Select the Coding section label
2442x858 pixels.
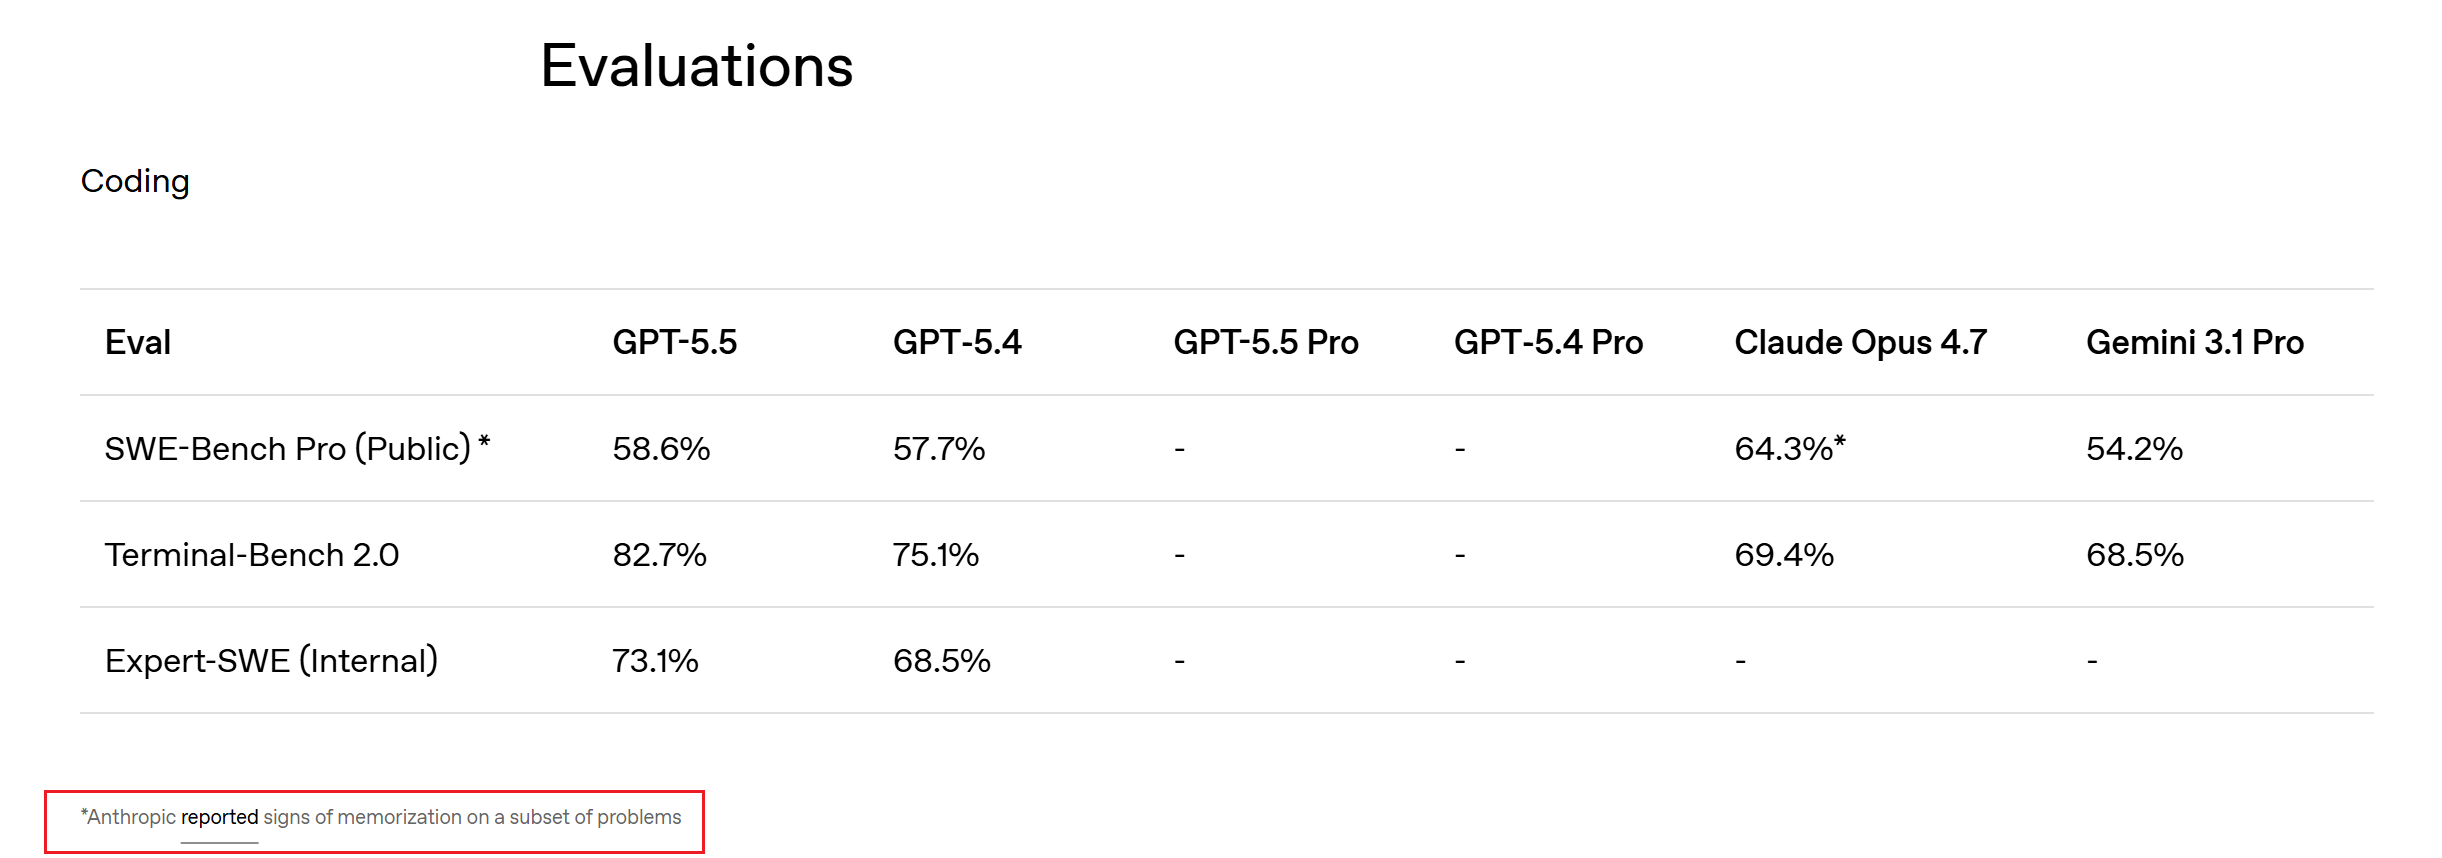[x=135, y=181]
